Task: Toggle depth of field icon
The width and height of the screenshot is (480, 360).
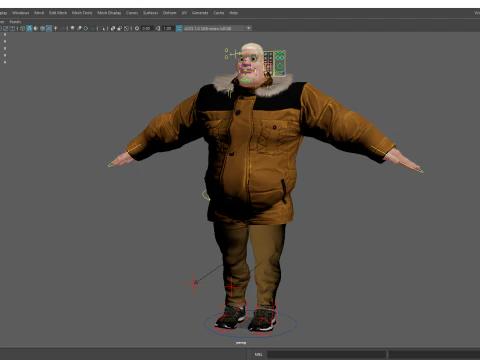Action: click(x=92, y=28)
